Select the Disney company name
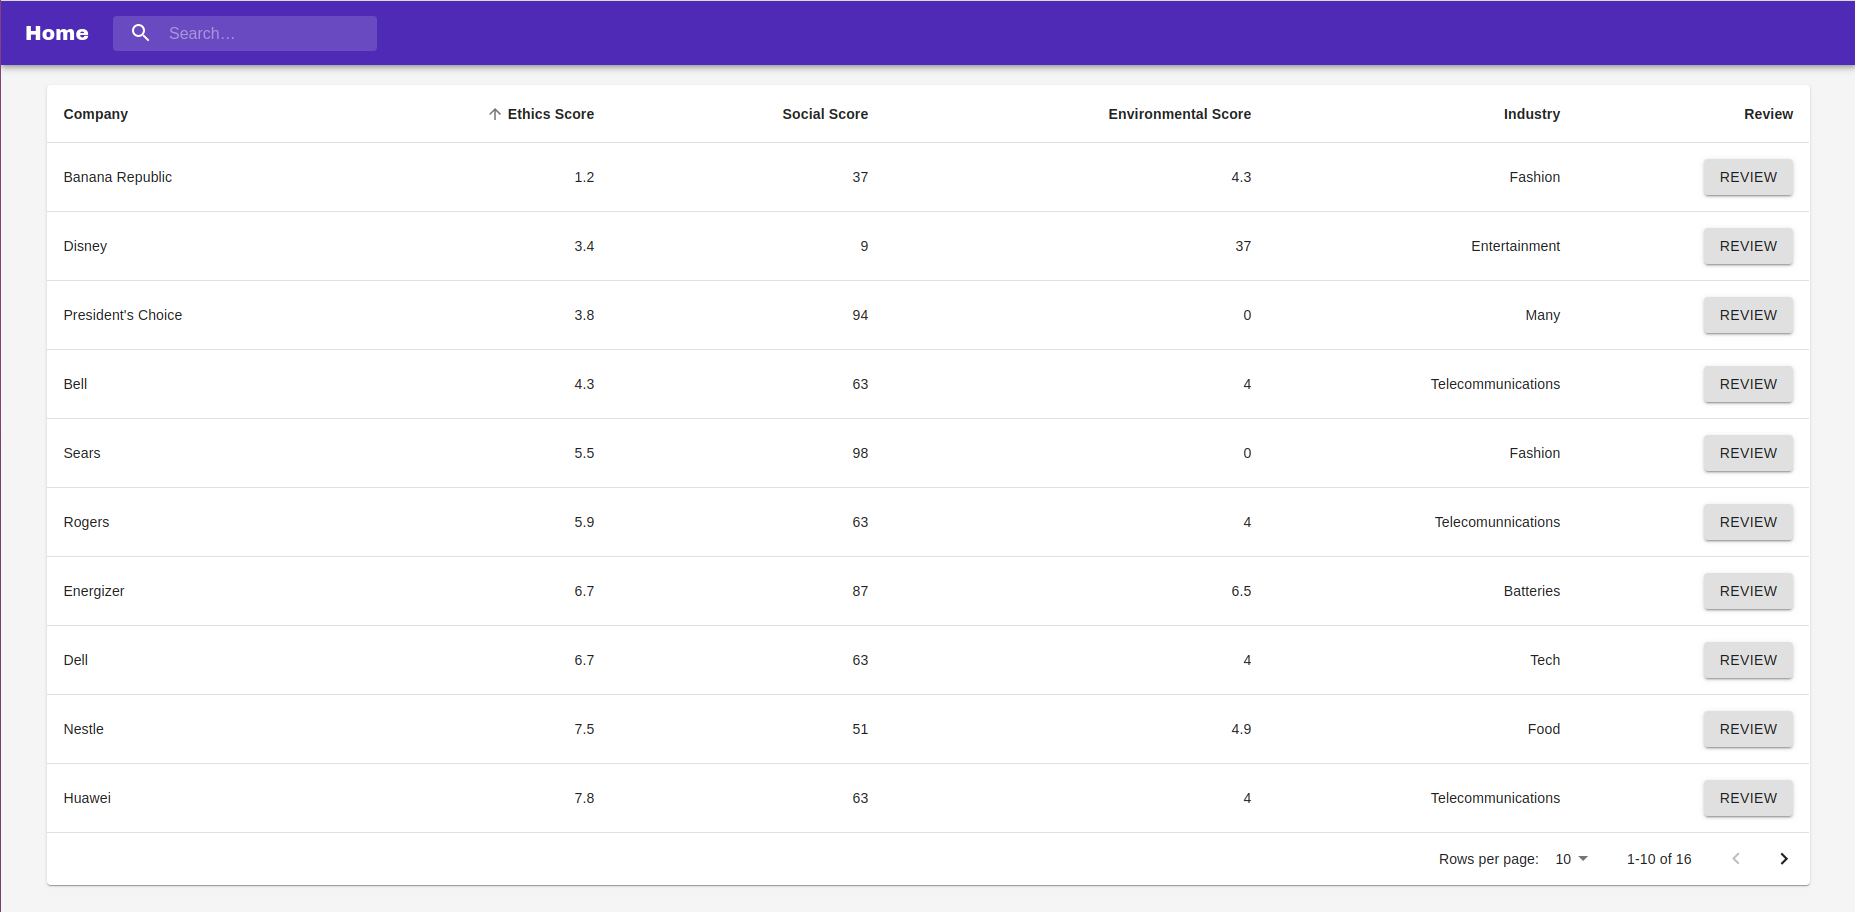Image resolution: width=1855 pixels, height=912 pixels. tap(85, 246)
